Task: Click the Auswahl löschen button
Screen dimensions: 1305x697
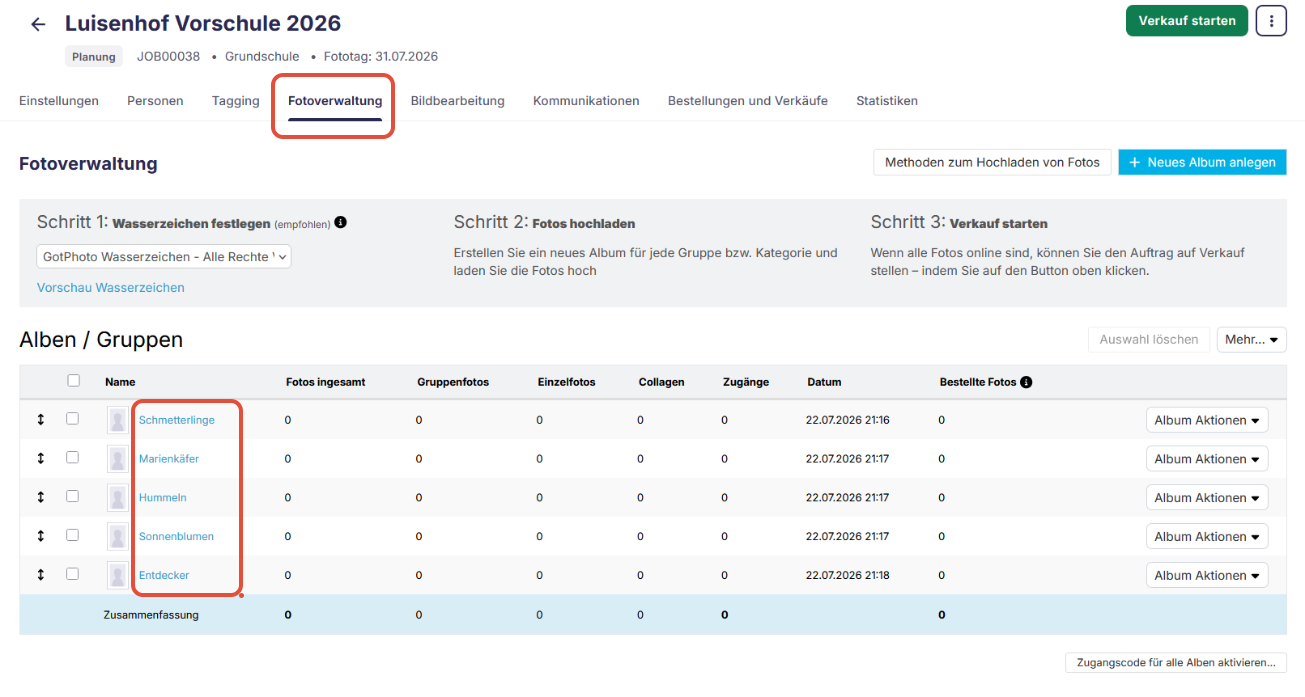Action: pyautogui.click(x=1149, y=340)
